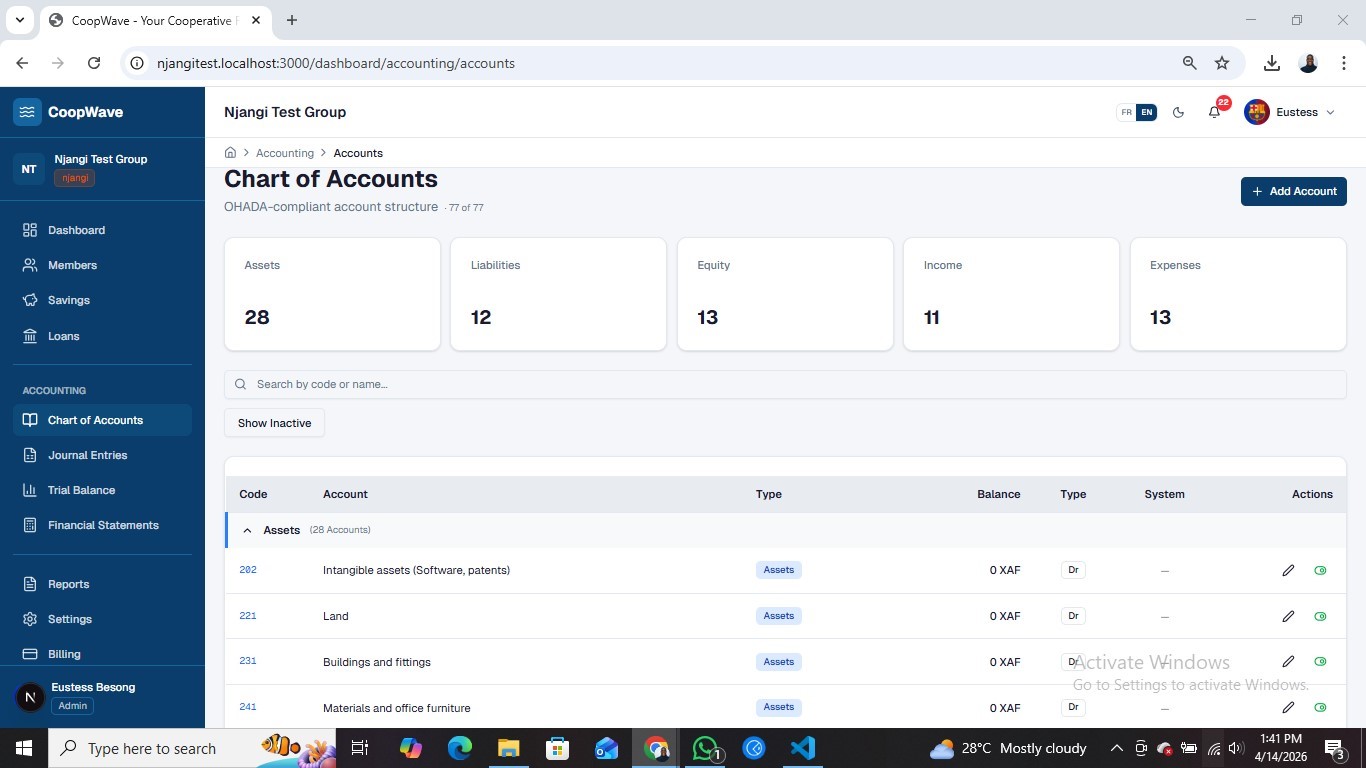Click the Liabilities summary card

(558, 294)
